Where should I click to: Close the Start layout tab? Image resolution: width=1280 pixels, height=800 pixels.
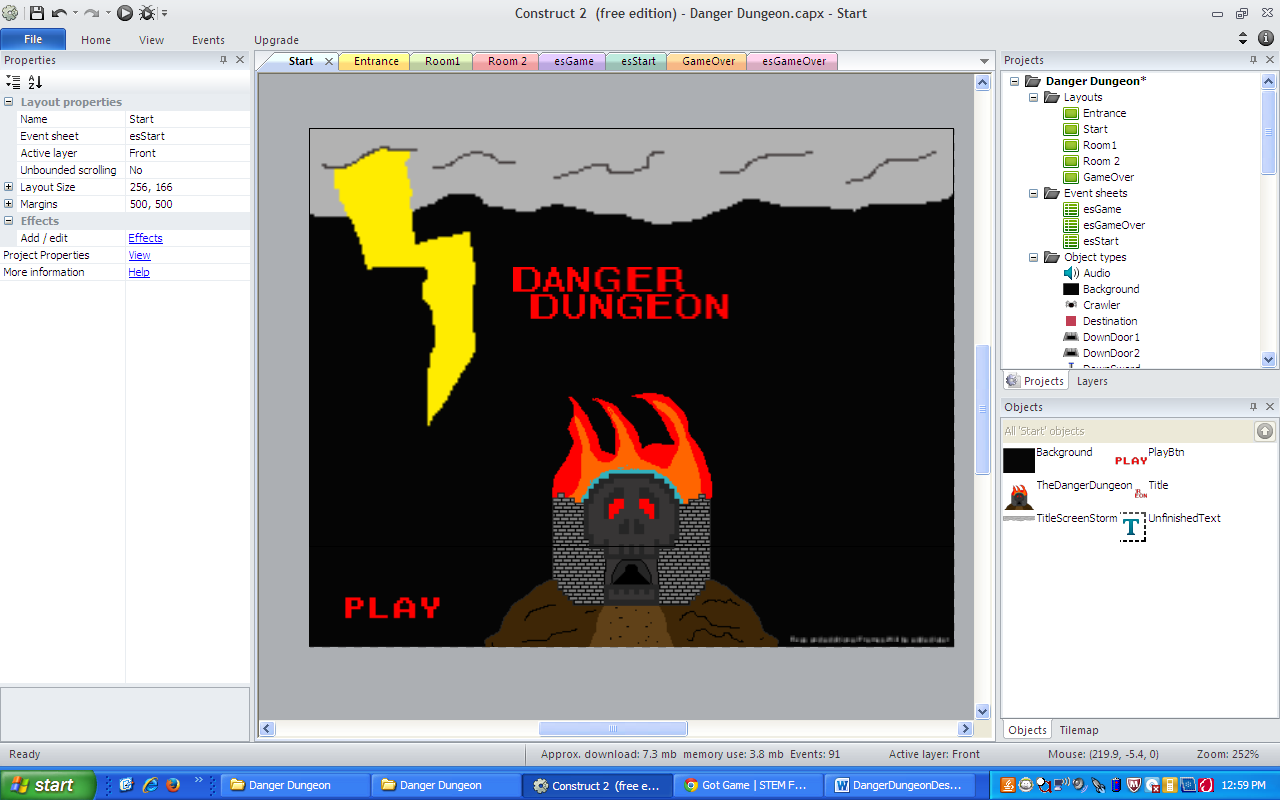(x=329, y=61)
